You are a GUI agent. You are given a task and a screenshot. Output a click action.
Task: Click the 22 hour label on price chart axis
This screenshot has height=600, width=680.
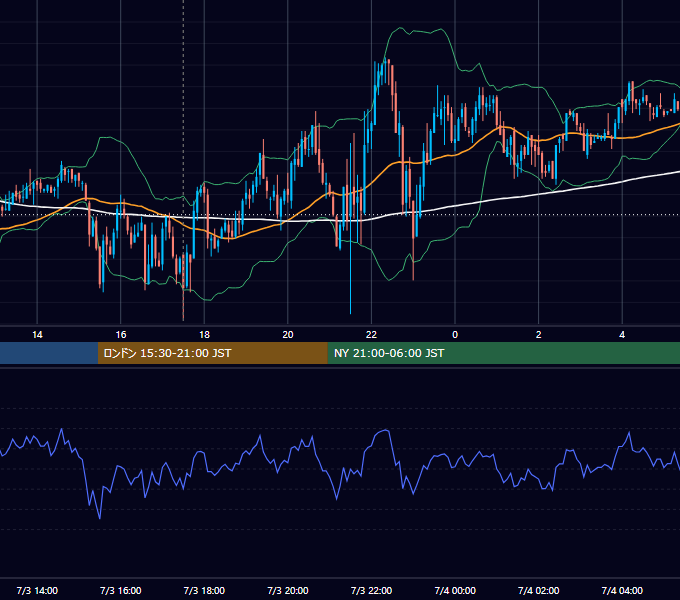(x=371, y=335)
